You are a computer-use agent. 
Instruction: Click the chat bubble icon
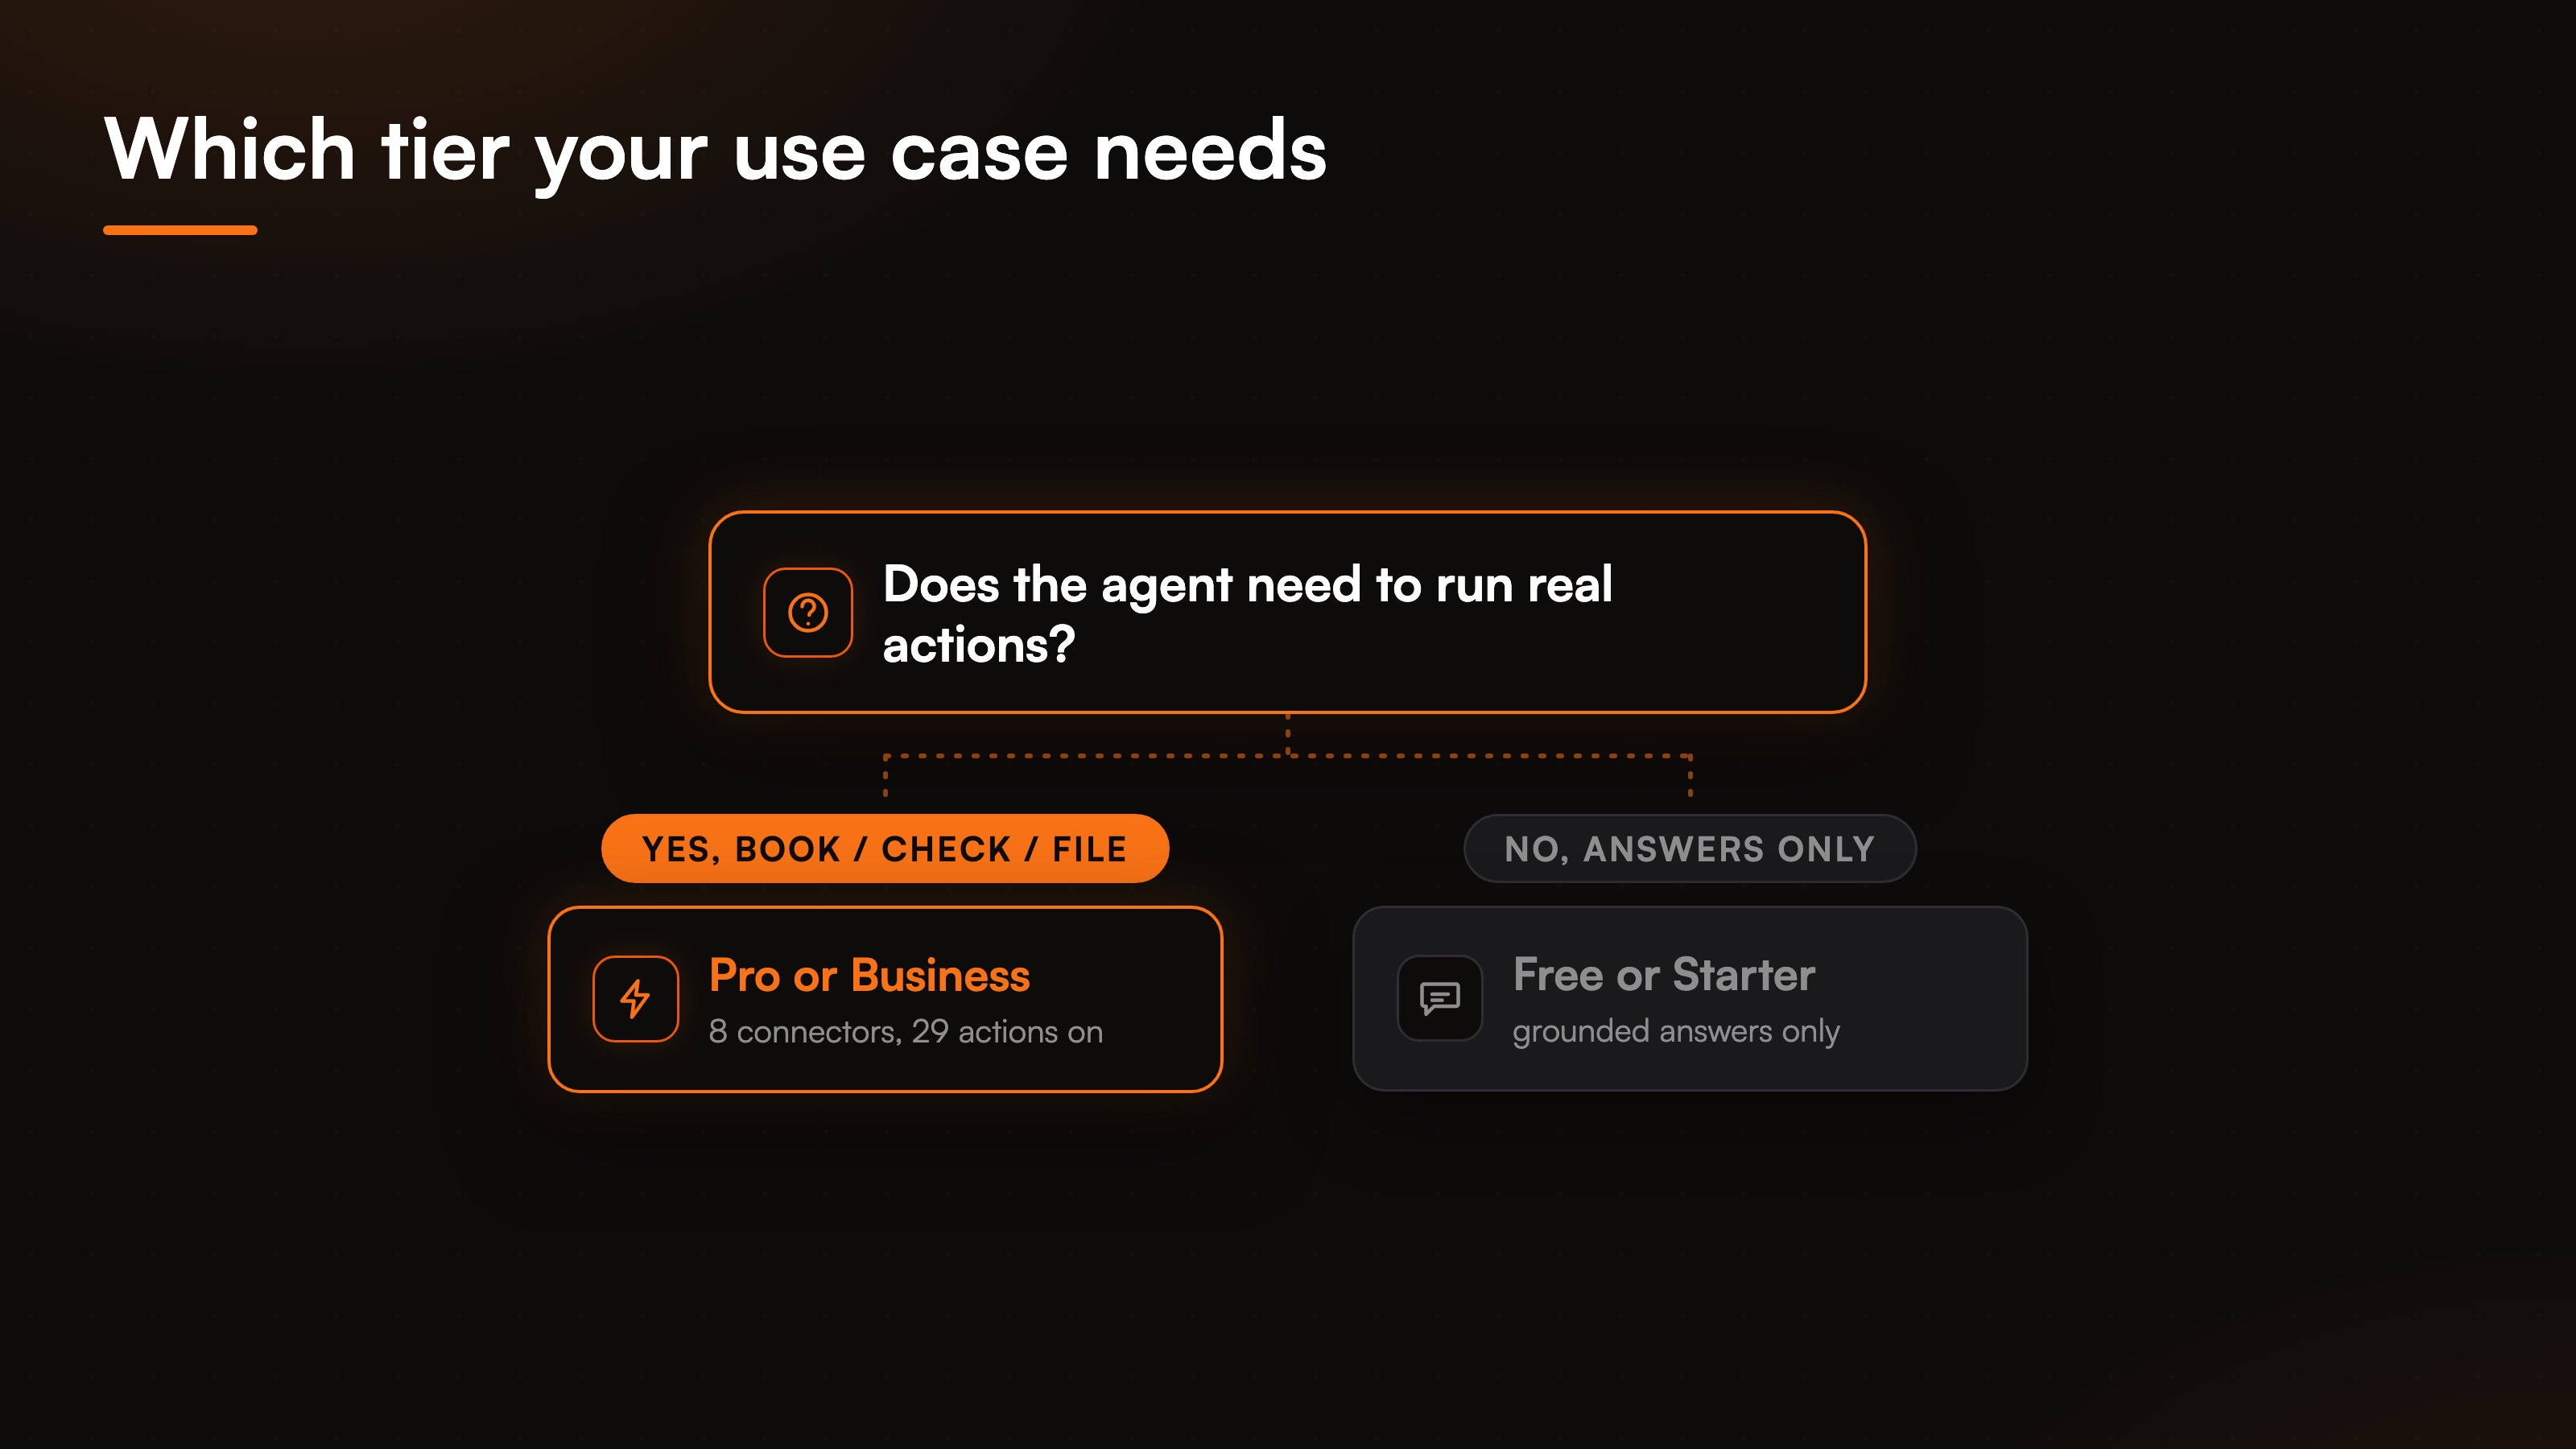[1440, 998]
